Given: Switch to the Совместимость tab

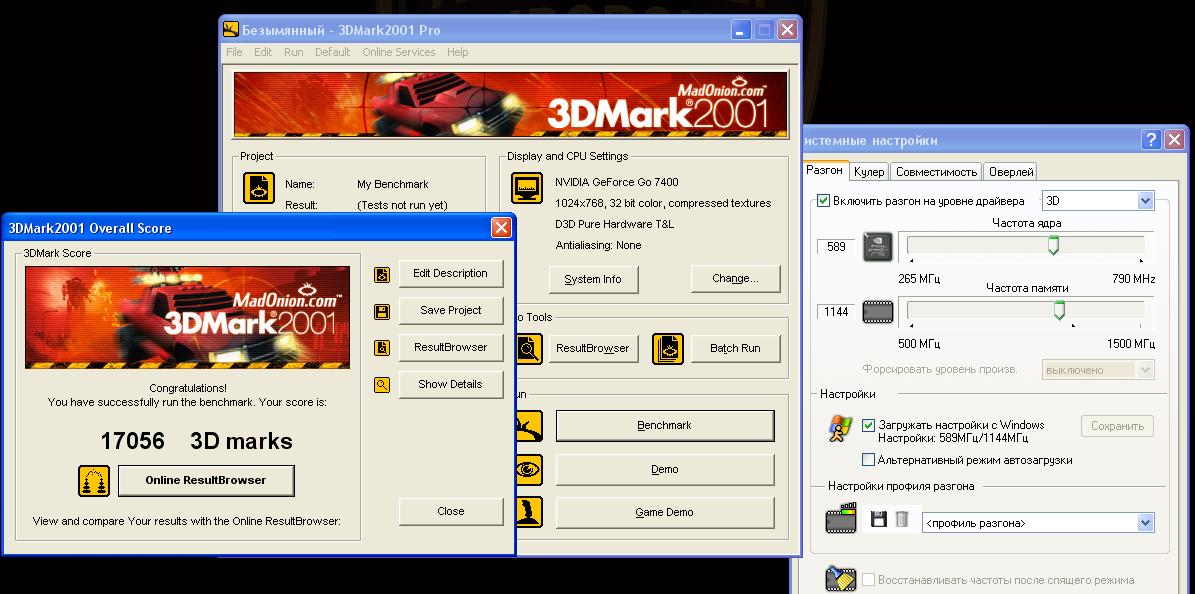Looking at the screenshot, I should (x=936, y=172).
